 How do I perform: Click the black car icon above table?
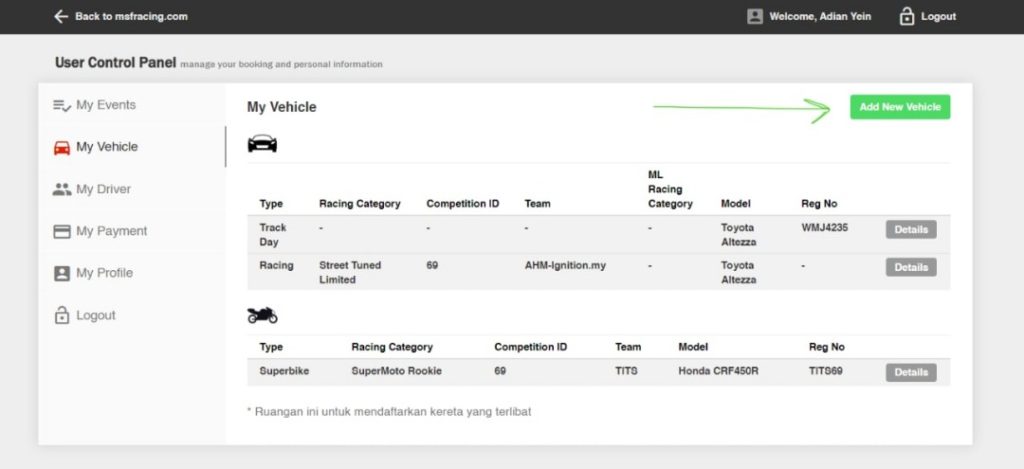(x=262, y=144)
